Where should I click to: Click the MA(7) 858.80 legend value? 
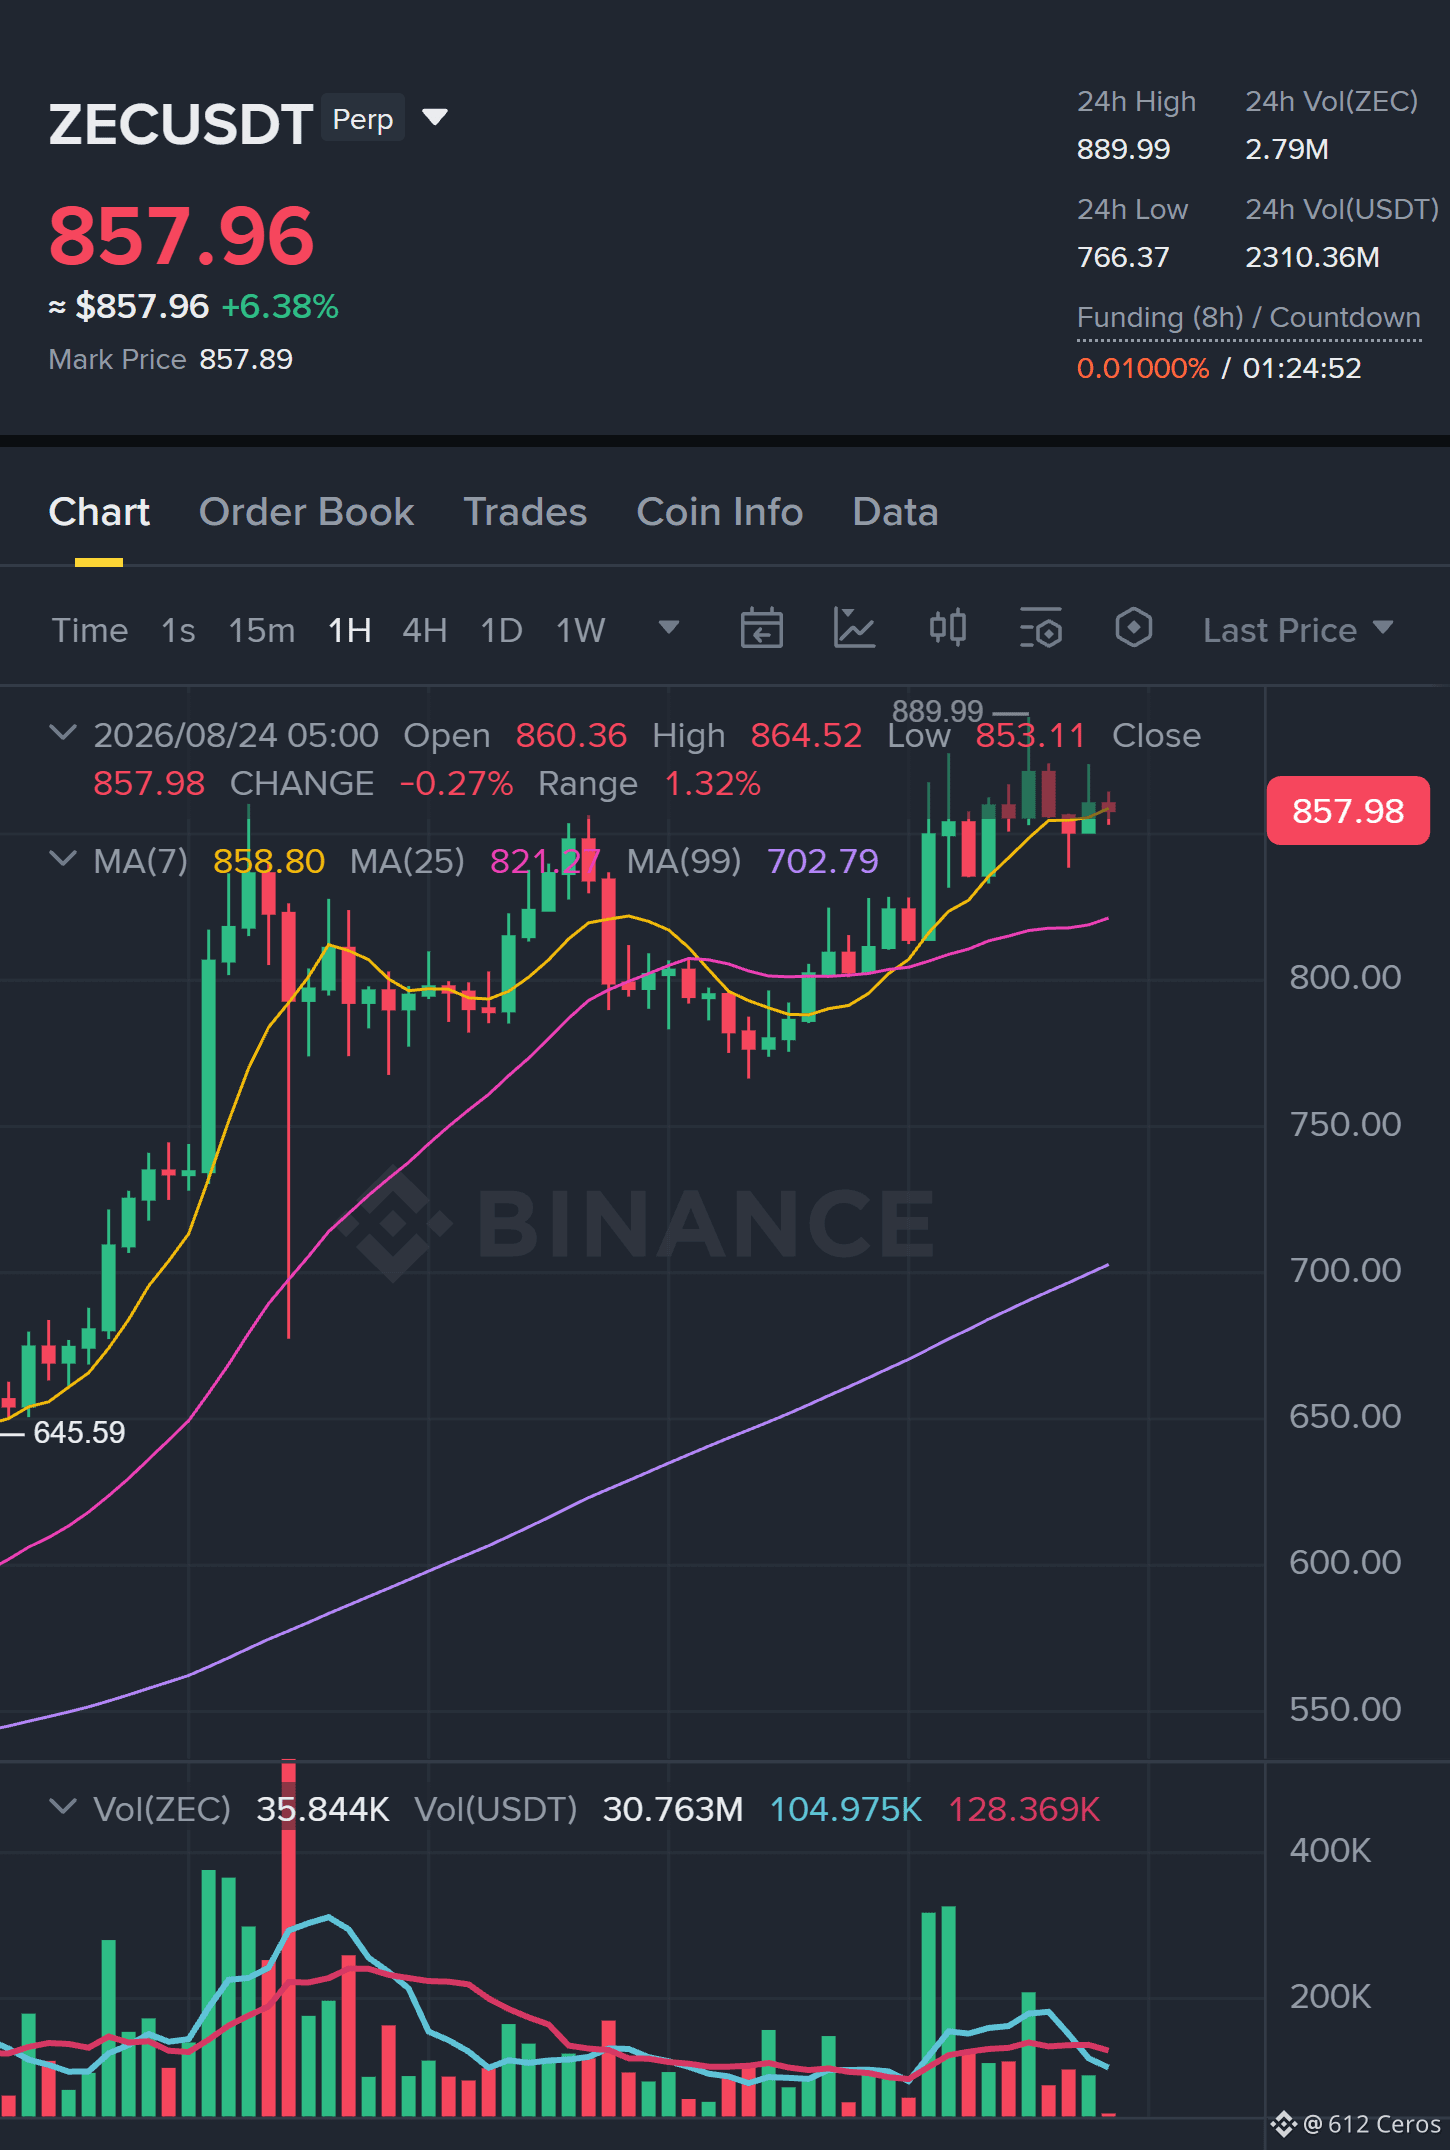coord(269,861)
